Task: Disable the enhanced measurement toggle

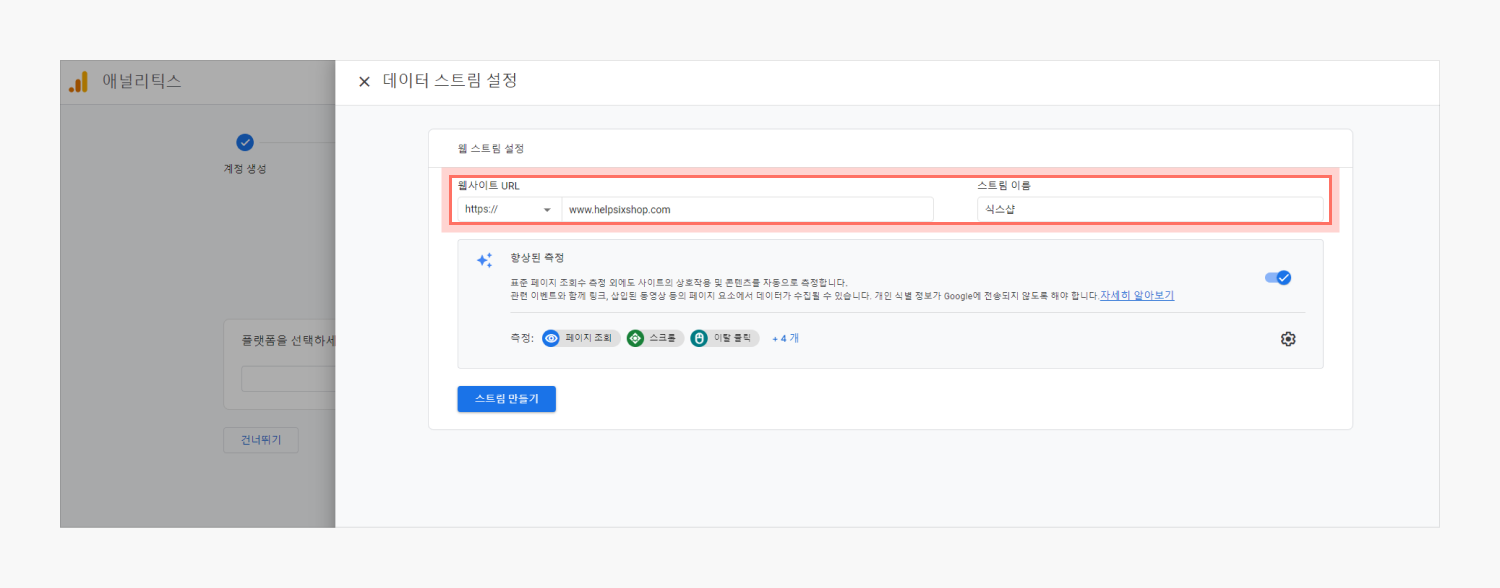Action: tap(1278, 278)
